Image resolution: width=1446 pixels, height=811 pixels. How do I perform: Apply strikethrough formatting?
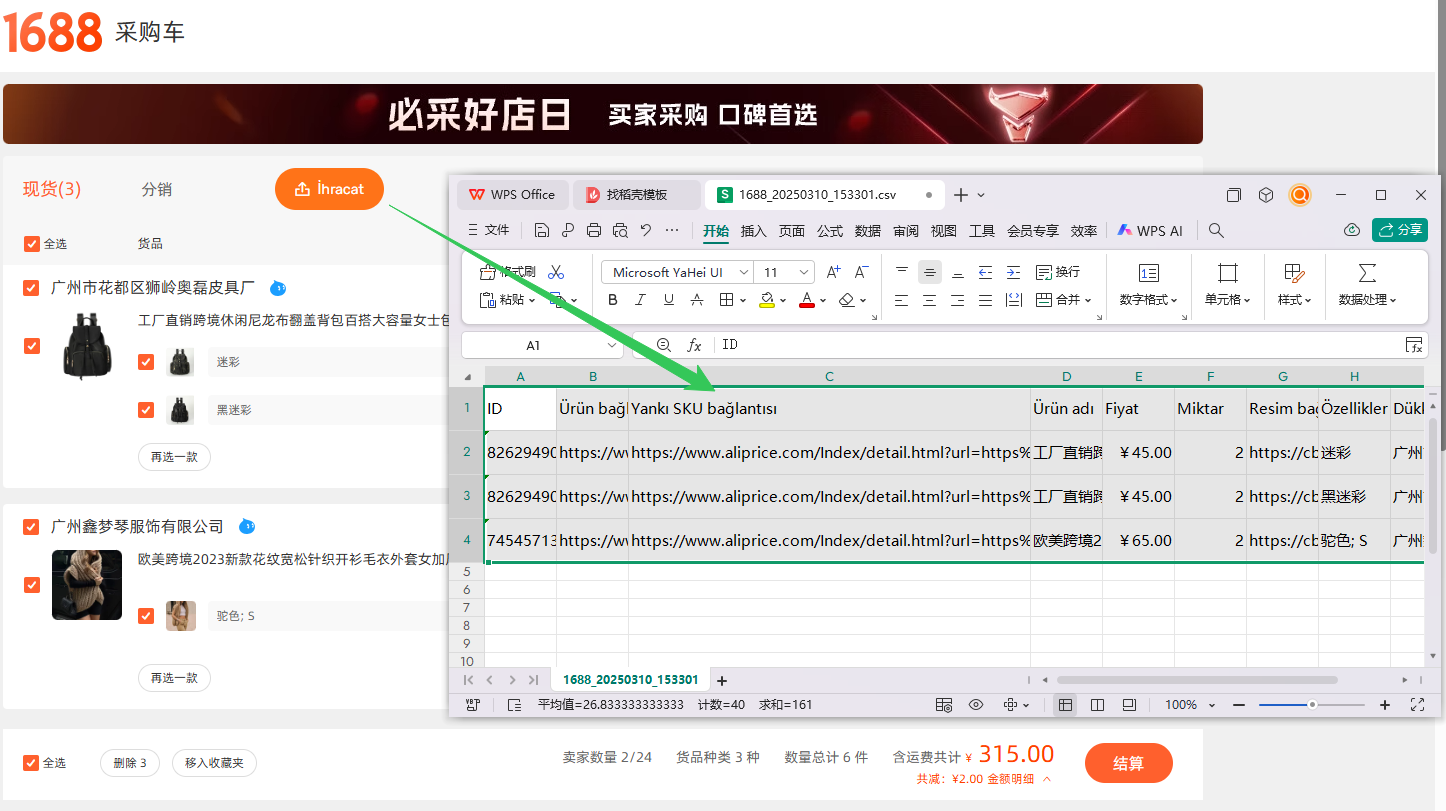(697, 300)
